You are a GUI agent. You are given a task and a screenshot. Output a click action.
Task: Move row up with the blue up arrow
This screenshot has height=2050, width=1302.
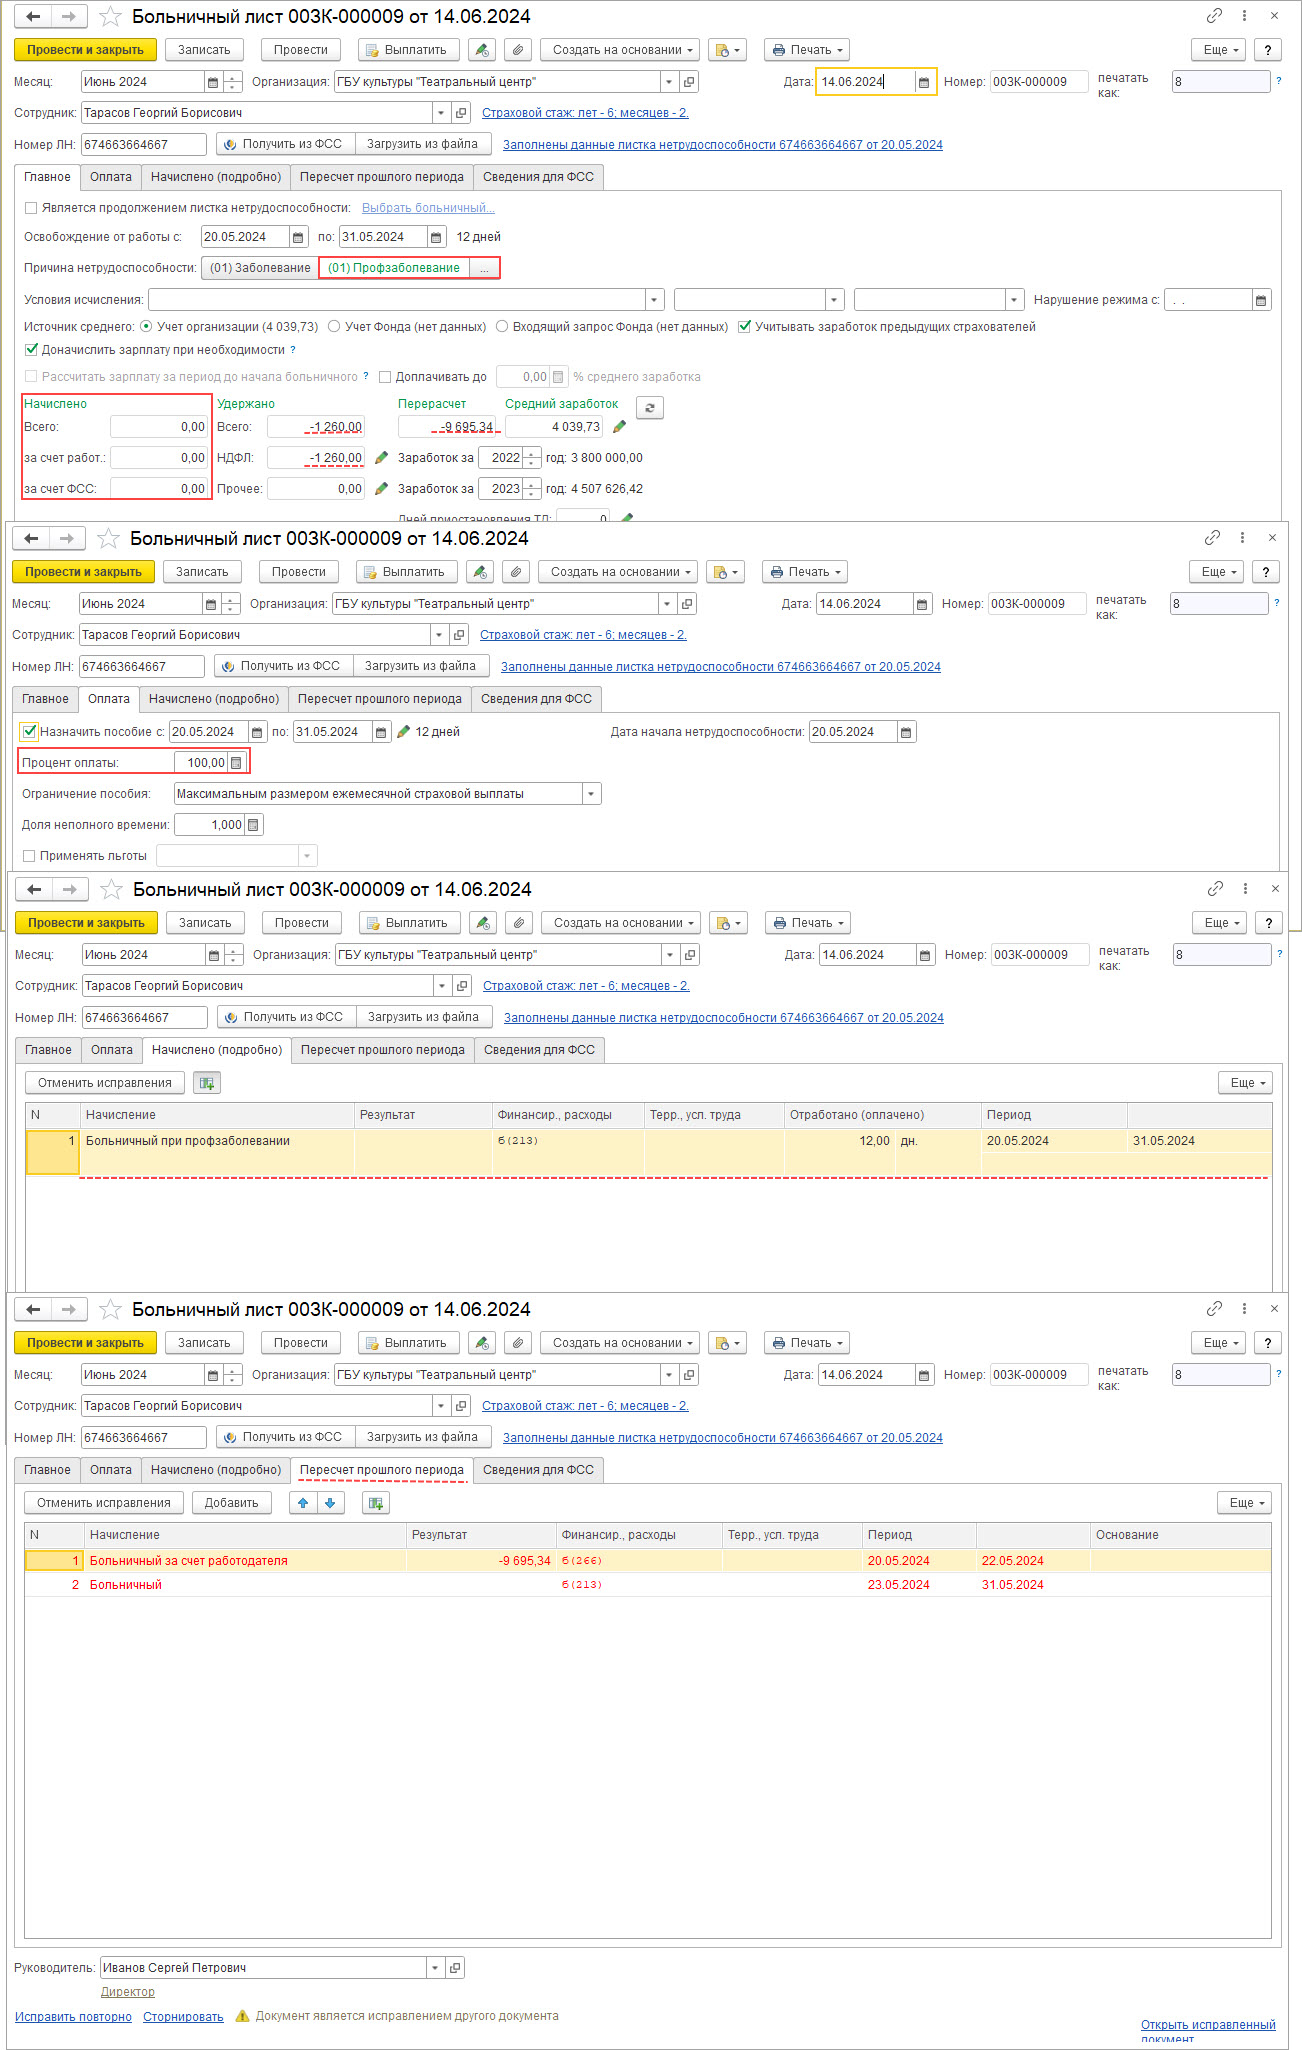(303, 1503)
